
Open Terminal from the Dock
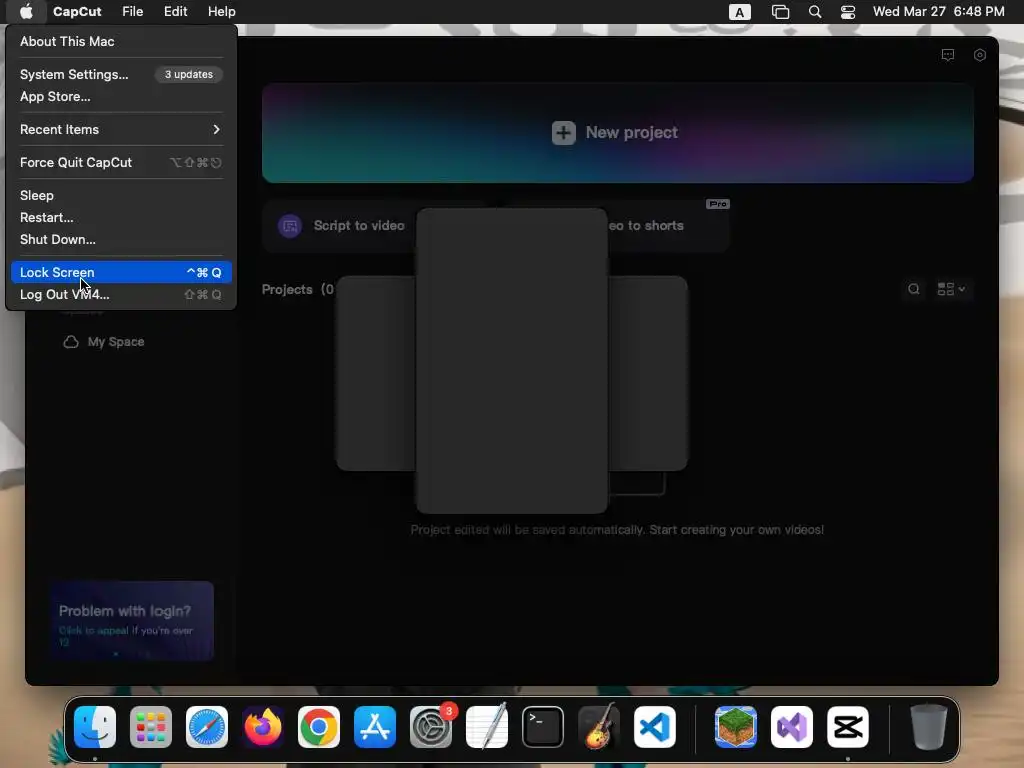tap(543, 727)
